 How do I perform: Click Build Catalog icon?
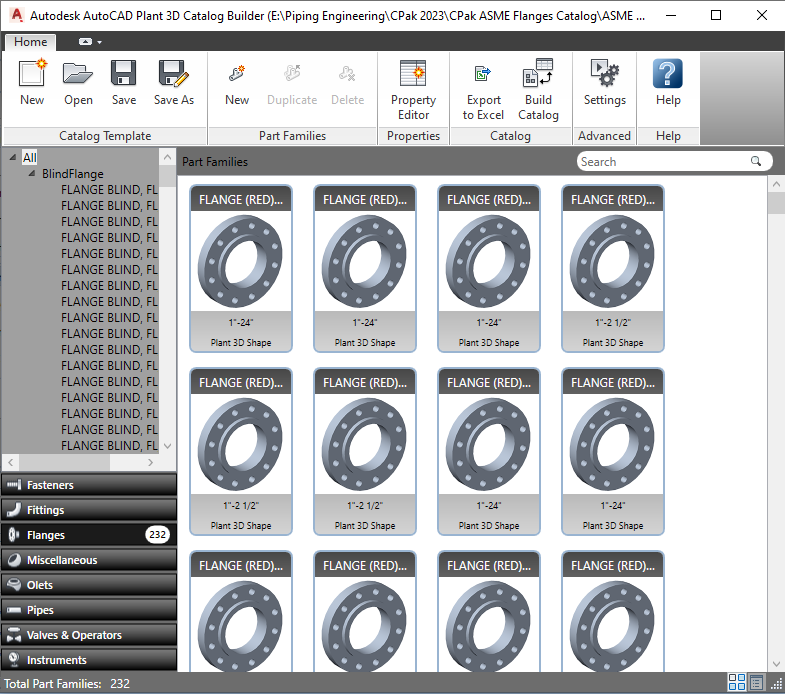coord(538,90)
